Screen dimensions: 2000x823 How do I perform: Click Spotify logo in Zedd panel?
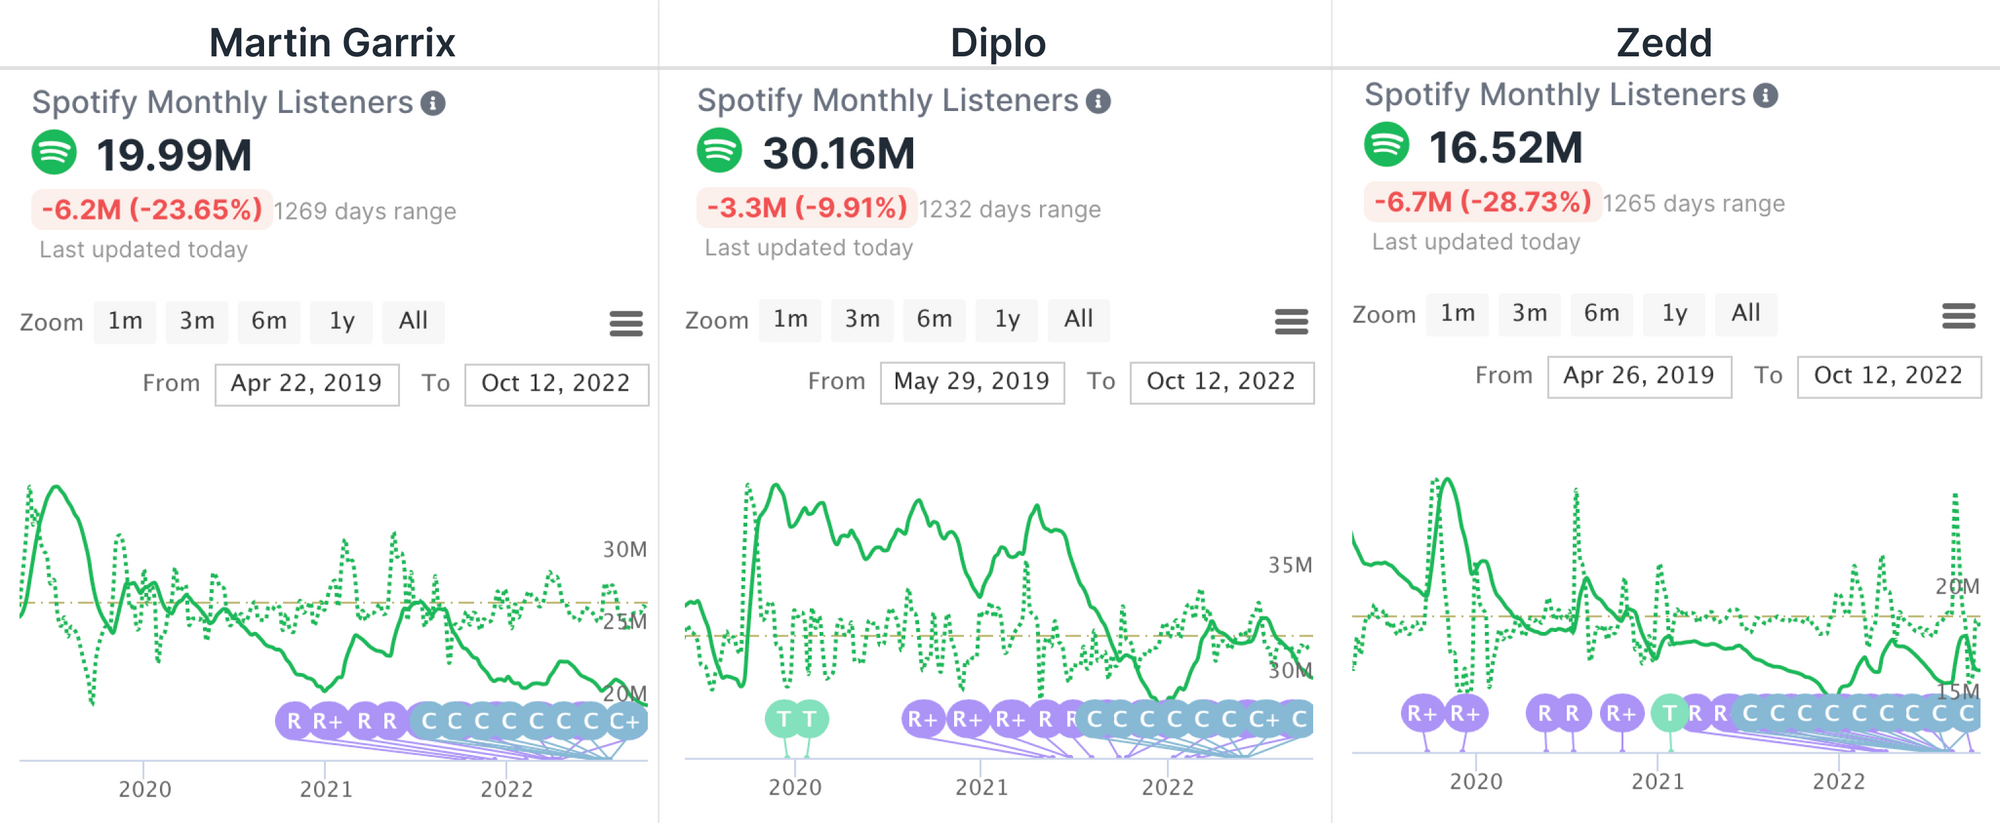[x=1387, y=145]
